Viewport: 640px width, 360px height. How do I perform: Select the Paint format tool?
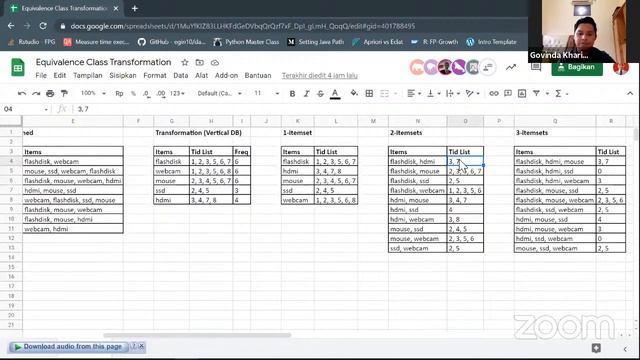64,93
